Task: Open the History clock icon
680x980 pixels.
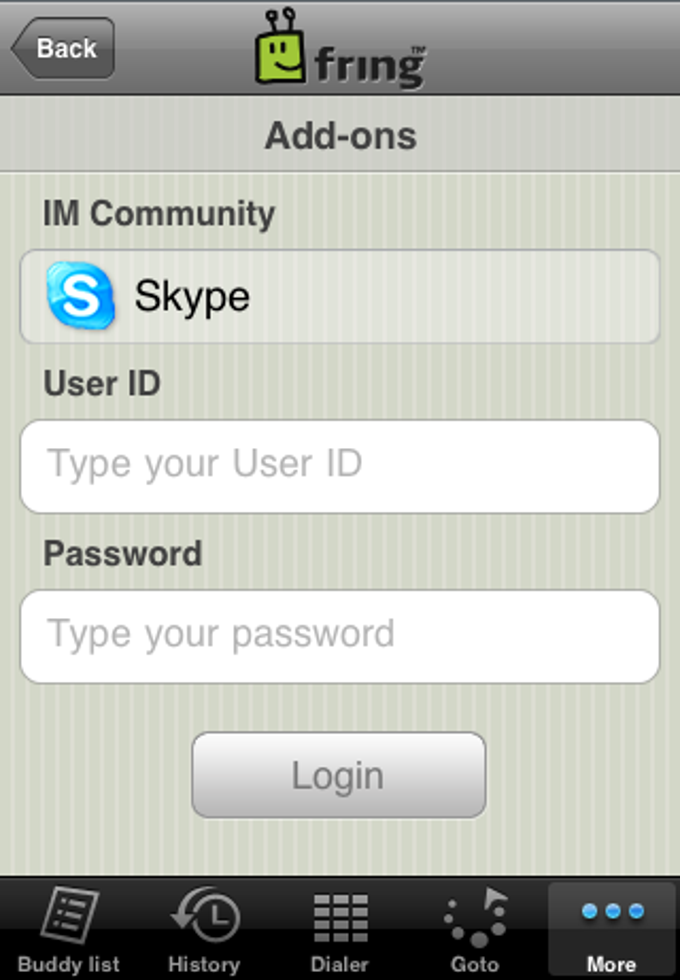Action: [205, 915]
